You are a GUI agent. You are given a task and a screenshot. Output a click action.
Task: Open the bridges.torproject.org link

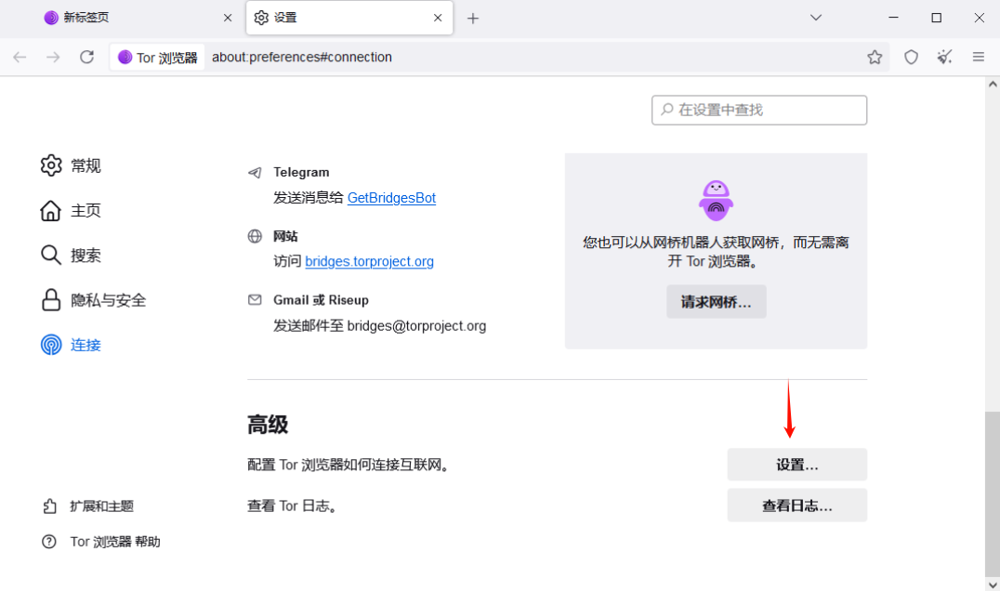click(x=369, y=262)
